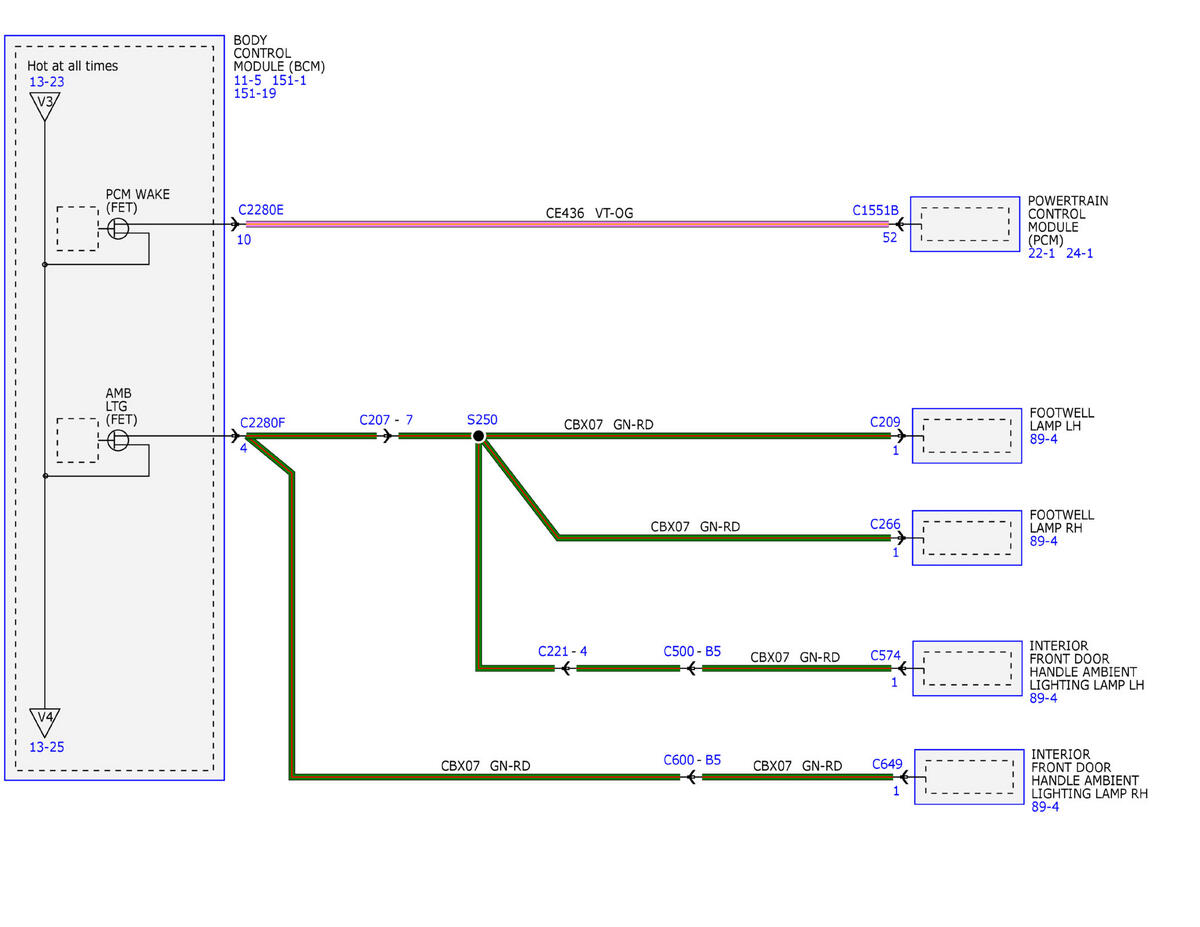
Task: Select the PCM WAKE FET transistor symbol
Action: point(118,228)
